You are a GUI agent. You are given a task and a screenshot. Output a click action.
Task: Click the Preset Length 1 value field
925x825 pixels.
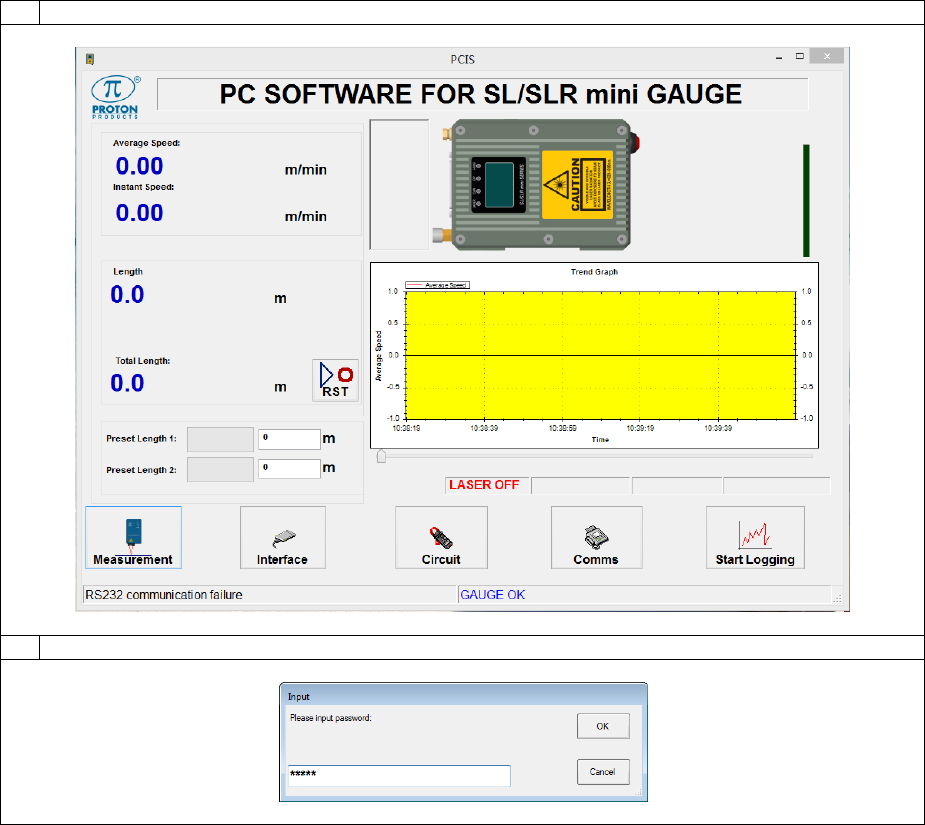coord(289,439)
